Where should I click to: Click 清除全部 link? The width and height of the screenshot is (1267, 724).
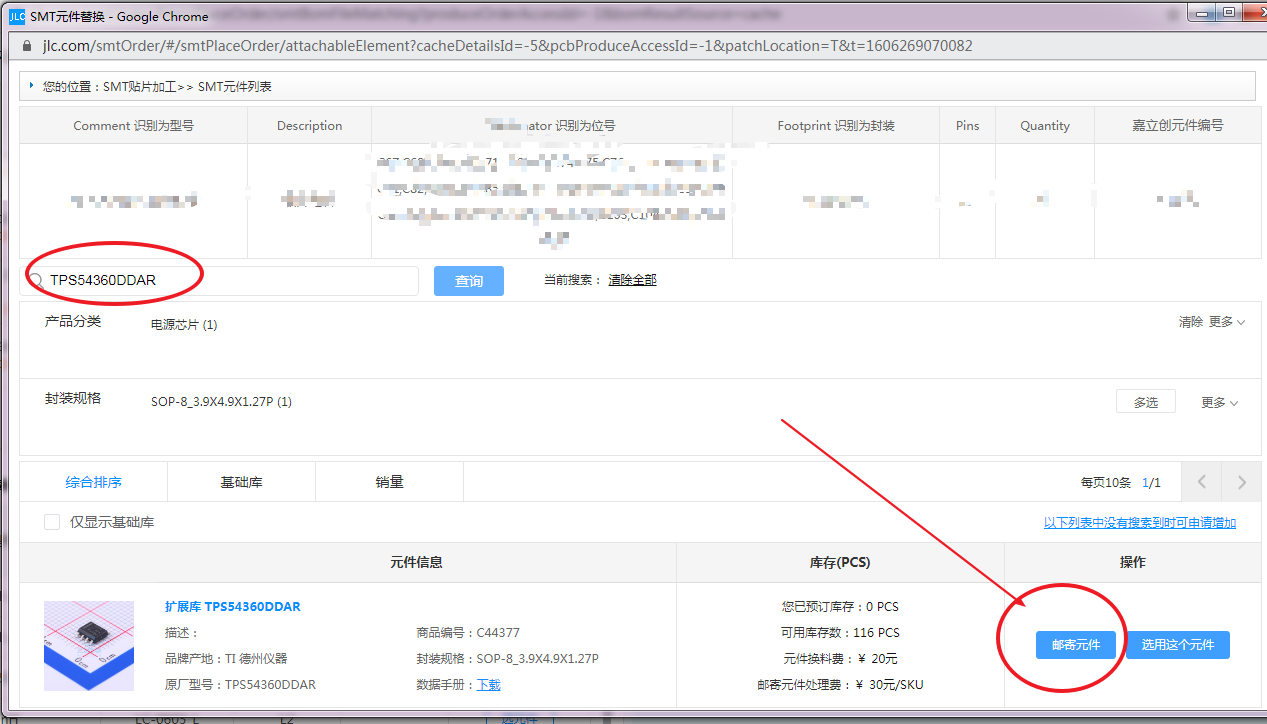pyautogui.click(x=632, y=280)
